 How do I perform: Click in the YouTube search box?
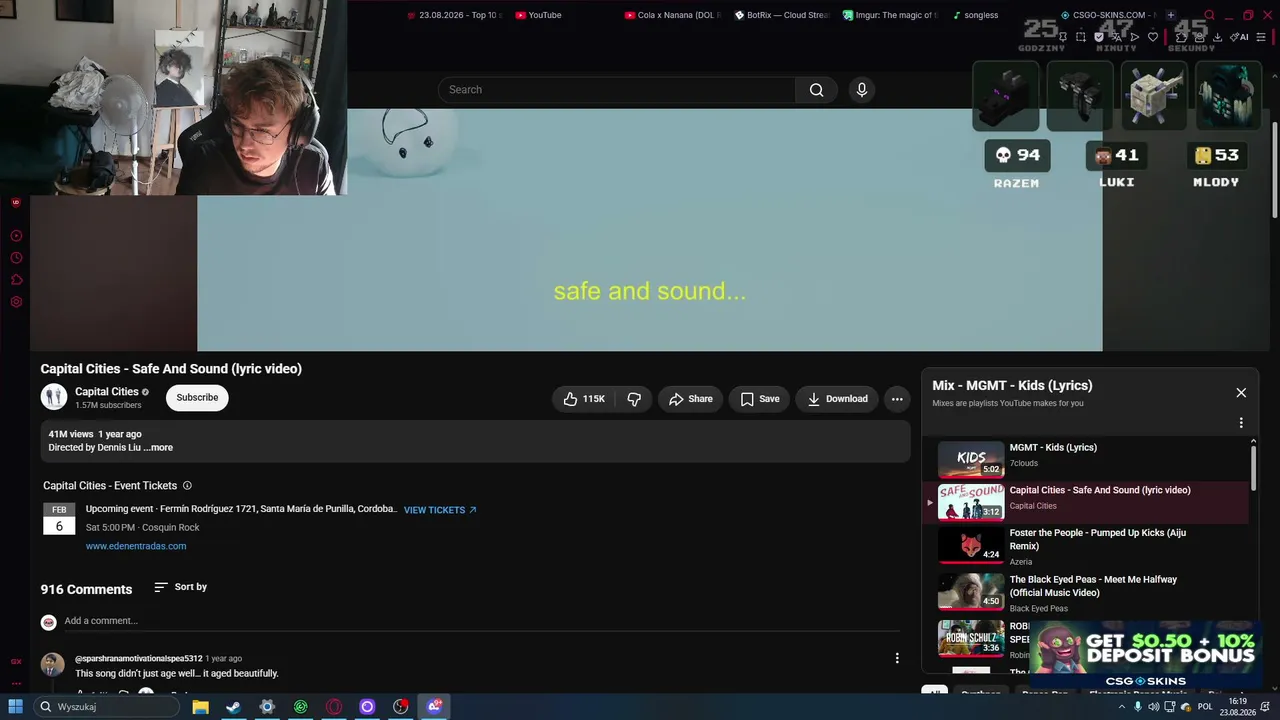coord(617,90)
